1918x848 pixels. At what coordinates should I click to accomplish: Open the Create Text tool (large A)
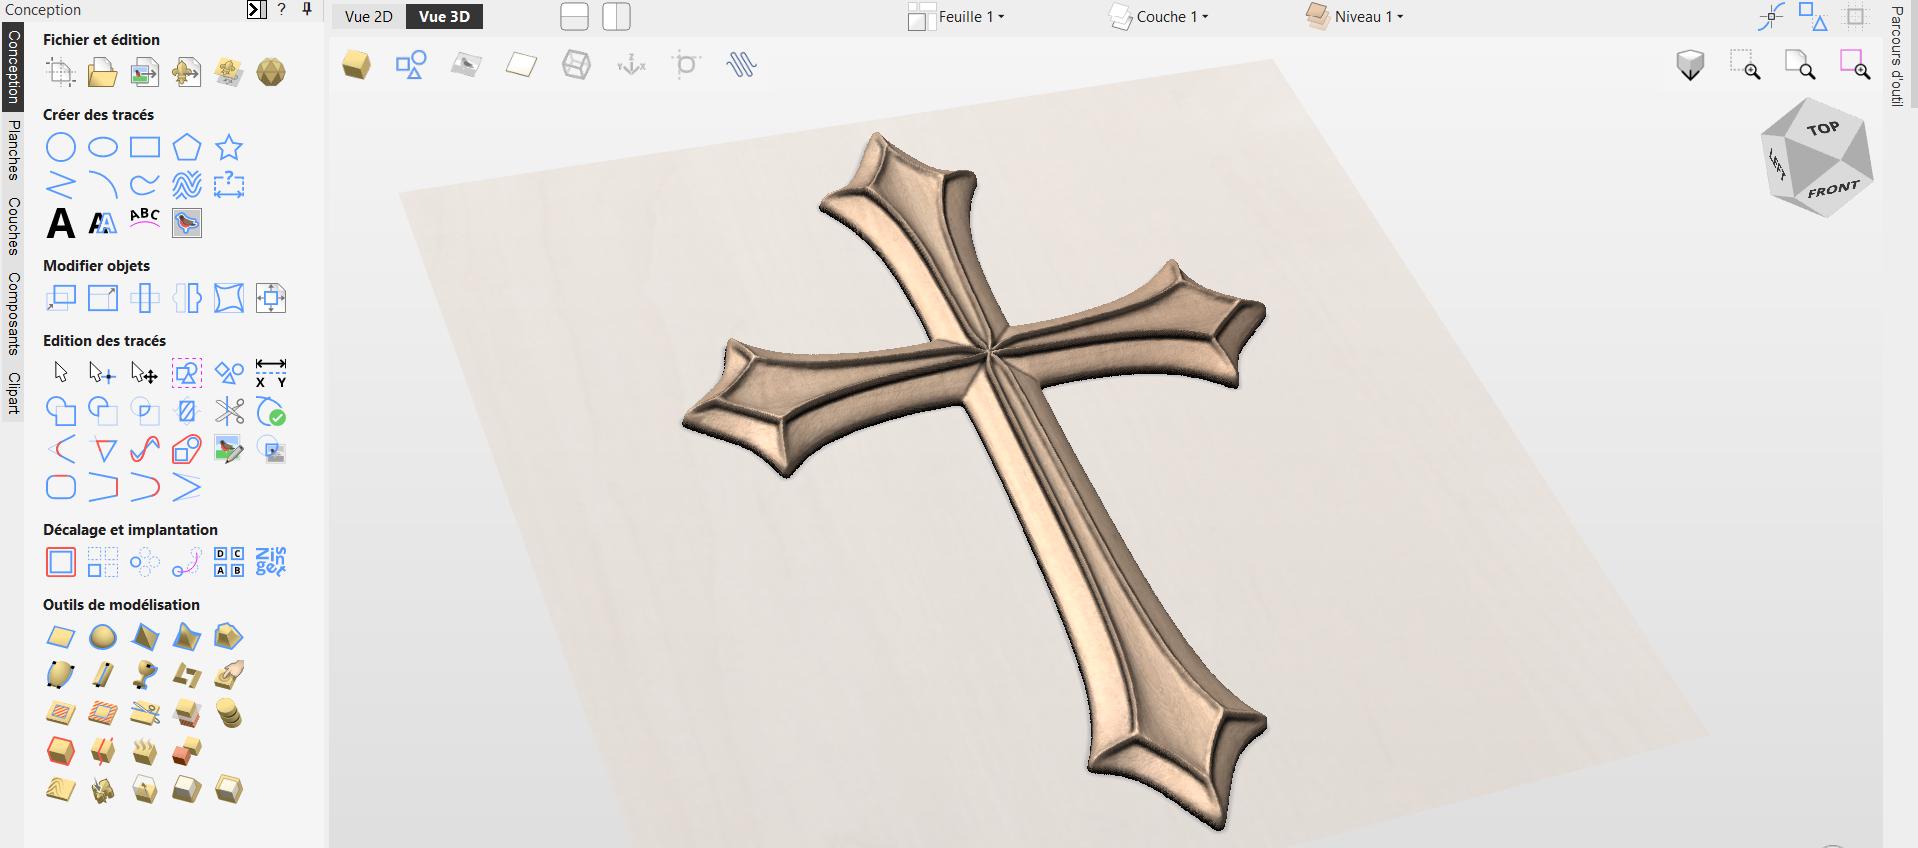click(61, 223)
